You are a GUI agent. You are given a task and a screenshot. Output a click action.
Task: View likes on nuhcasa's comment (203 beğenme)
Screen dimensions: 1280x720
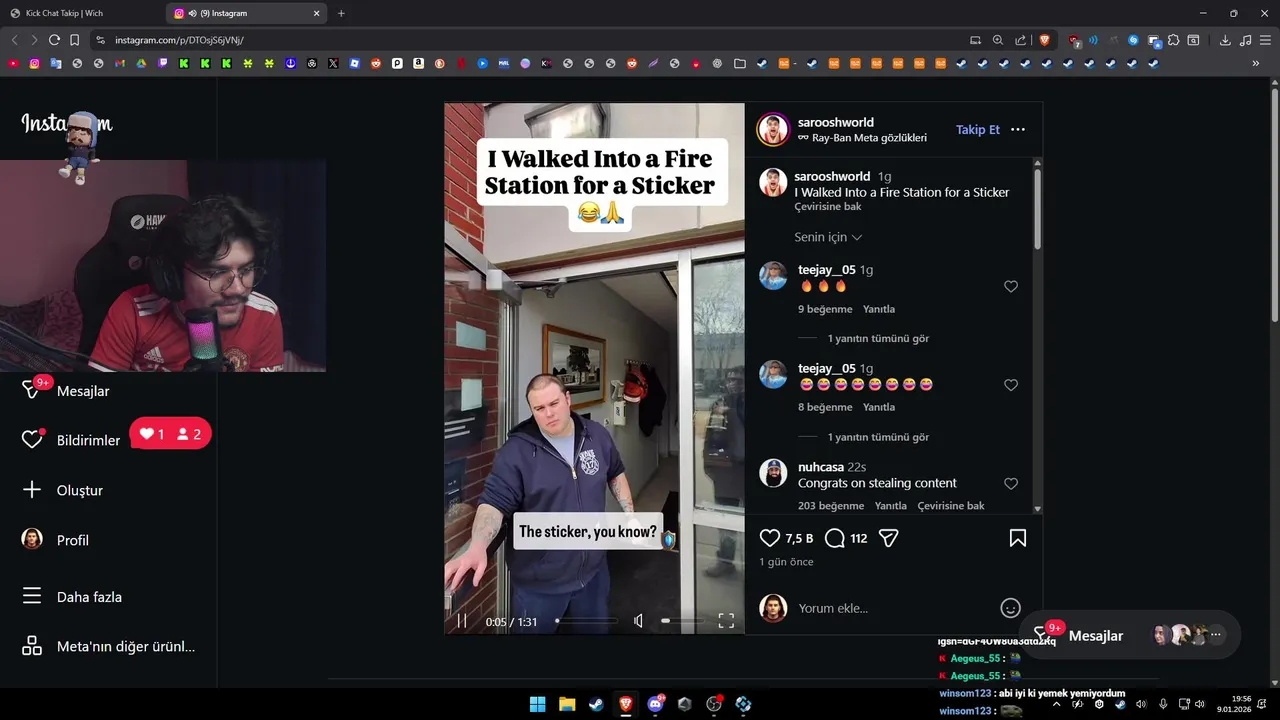click(831, 506)
